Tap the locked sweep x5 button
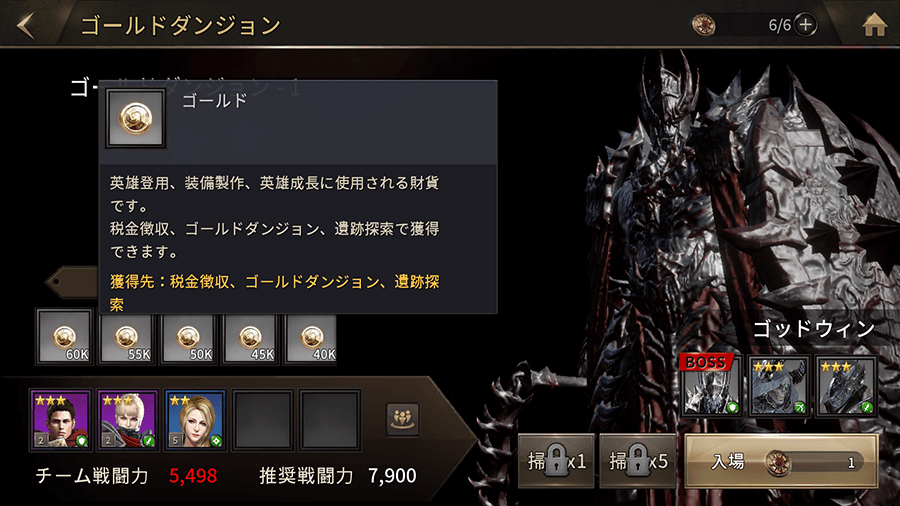 click(638, 461)
